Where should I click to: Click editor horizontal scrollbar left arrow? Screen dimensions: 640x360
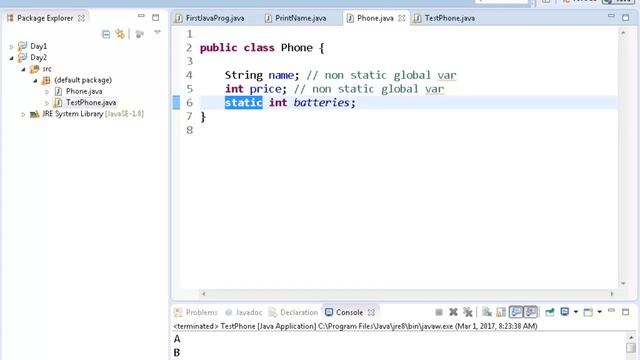coord(204,293)
